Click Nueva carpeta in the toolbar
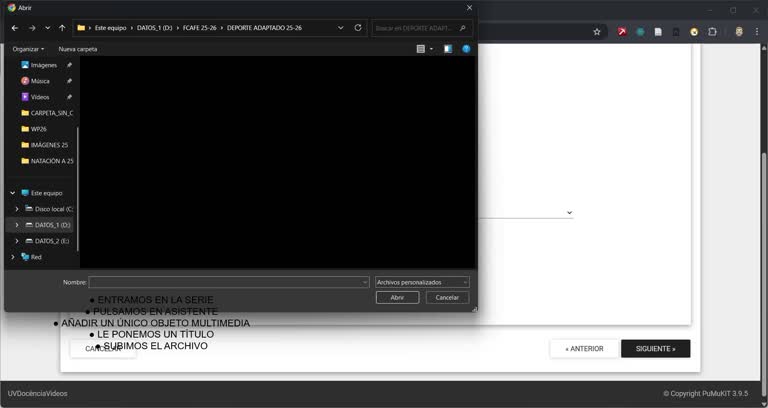This screenshot has width=768, height=408. (x=78, y=48)
